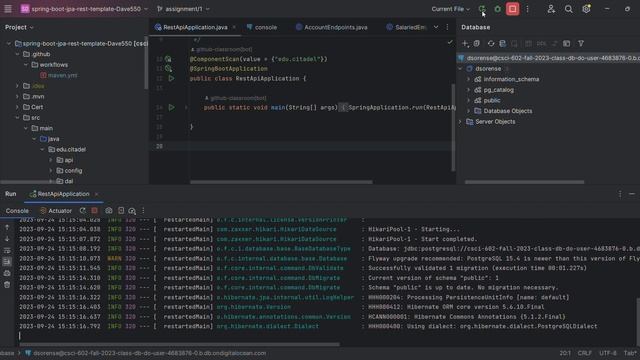Expand public schema node

coord(469,100)
